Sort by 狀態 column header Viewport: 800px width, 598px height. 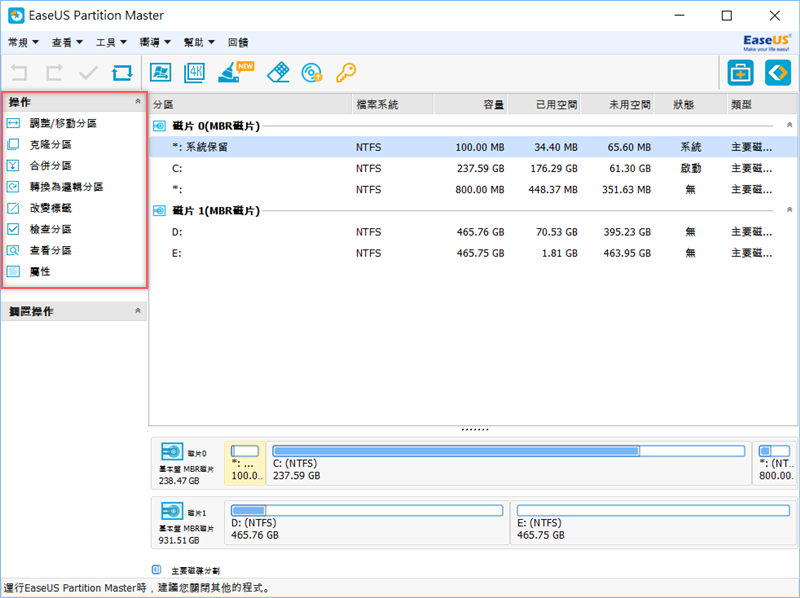(690, 105)
